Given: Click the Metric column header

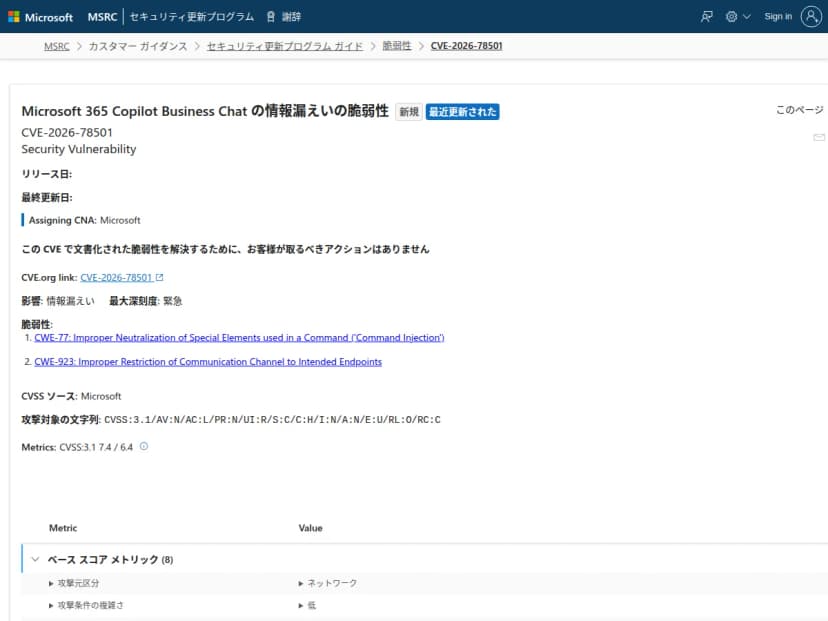Looking at the screenshot, I should click(63, 528).
